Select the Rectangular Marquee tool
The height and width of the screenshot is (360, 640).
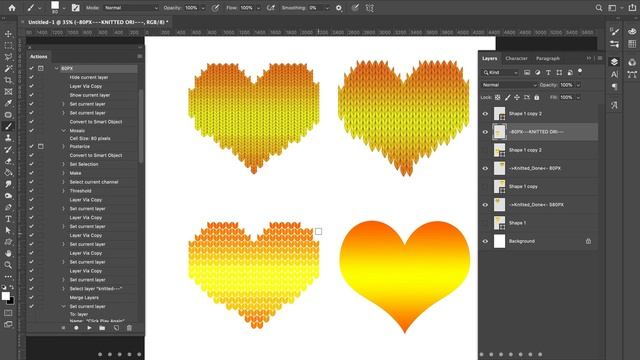[8, 45]
